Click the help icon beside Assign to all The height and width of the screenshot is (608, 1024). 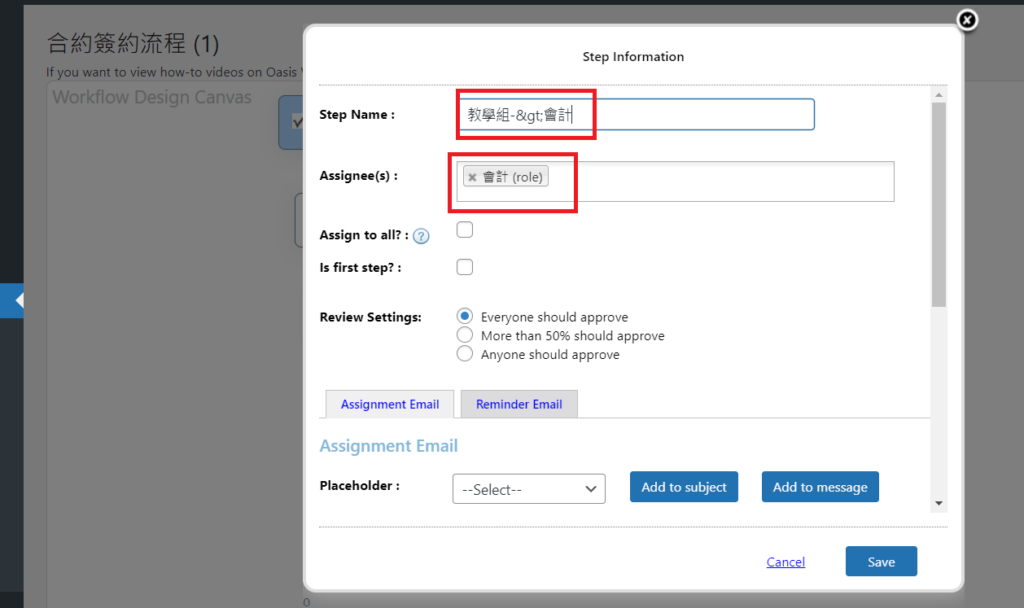pyautogui.click(x=421, y=236)
